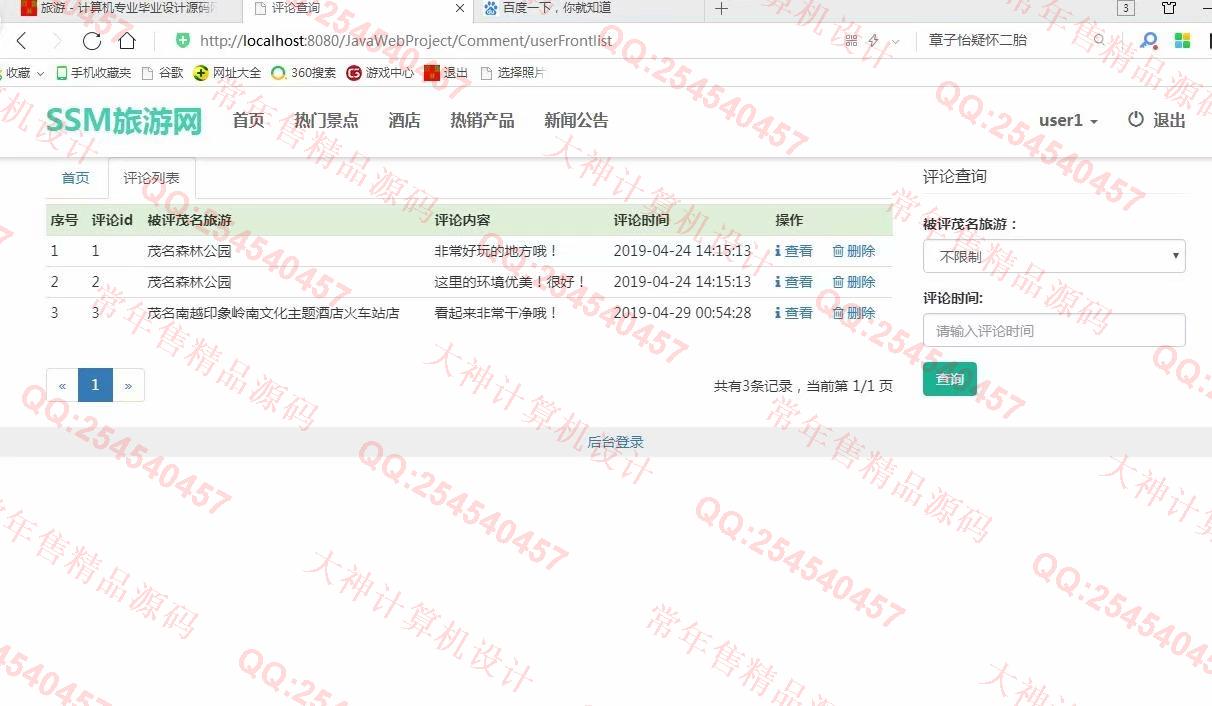View comment 3 看起来非常干净哦
The width and height of the screenshot is (1212, 706).
coord(794,313)
